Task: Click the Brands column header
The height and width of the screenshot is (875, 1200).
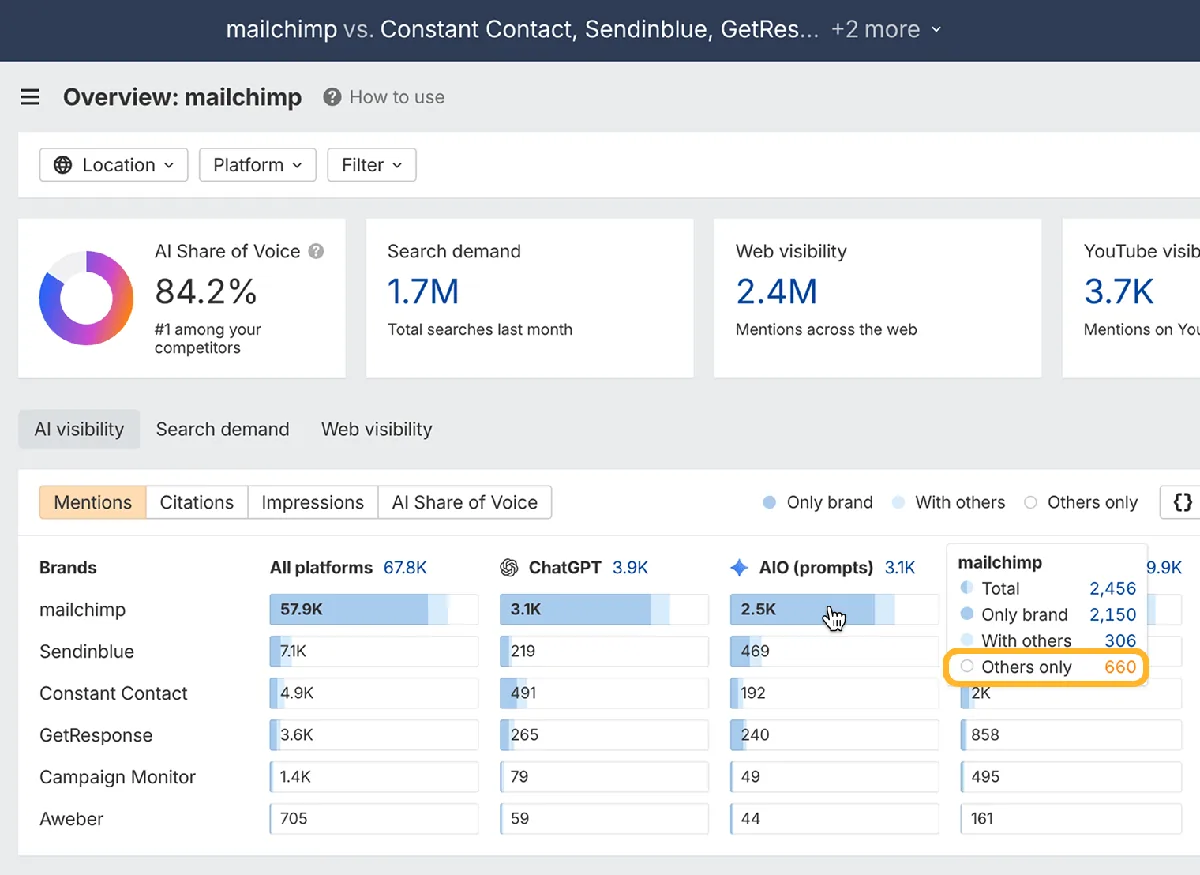Action: click(68, 568)
